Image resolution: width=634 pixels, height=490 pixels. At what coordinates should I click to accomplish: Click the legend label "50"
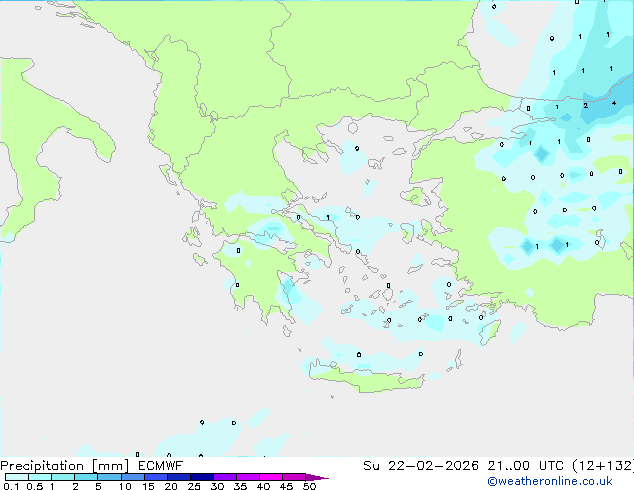309,486
